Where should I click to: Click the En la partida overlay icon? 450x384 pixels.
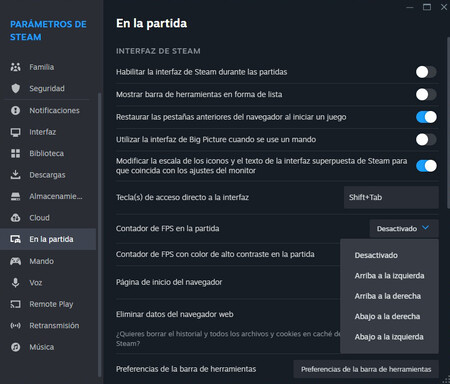pyautogui.click(x=15, y=239)
